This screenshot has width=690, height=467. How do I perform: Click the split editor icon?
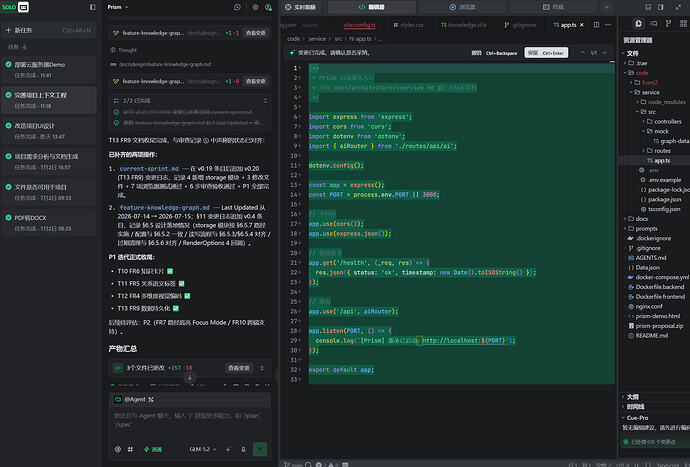pos(596,25)
